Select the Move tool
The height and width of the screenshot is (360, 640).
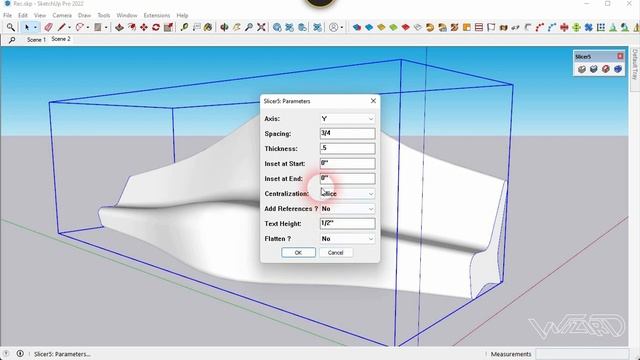144,27
